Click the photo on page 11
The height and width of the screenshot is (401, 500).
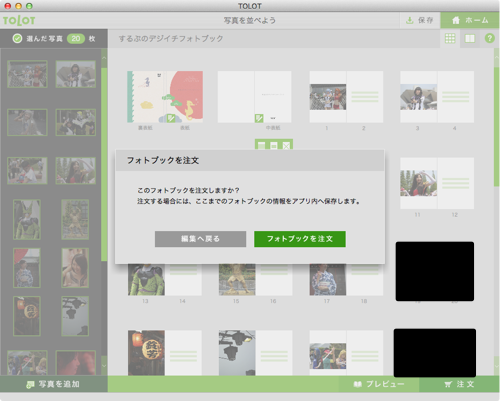[x=419, y=183]
